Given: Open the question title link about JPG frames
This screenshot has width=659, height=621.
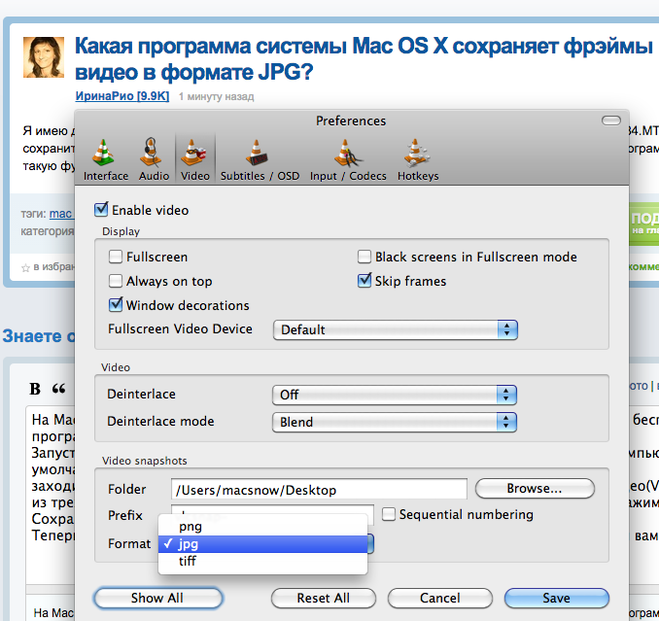Looking at the screenshot, I should [364, 59].
